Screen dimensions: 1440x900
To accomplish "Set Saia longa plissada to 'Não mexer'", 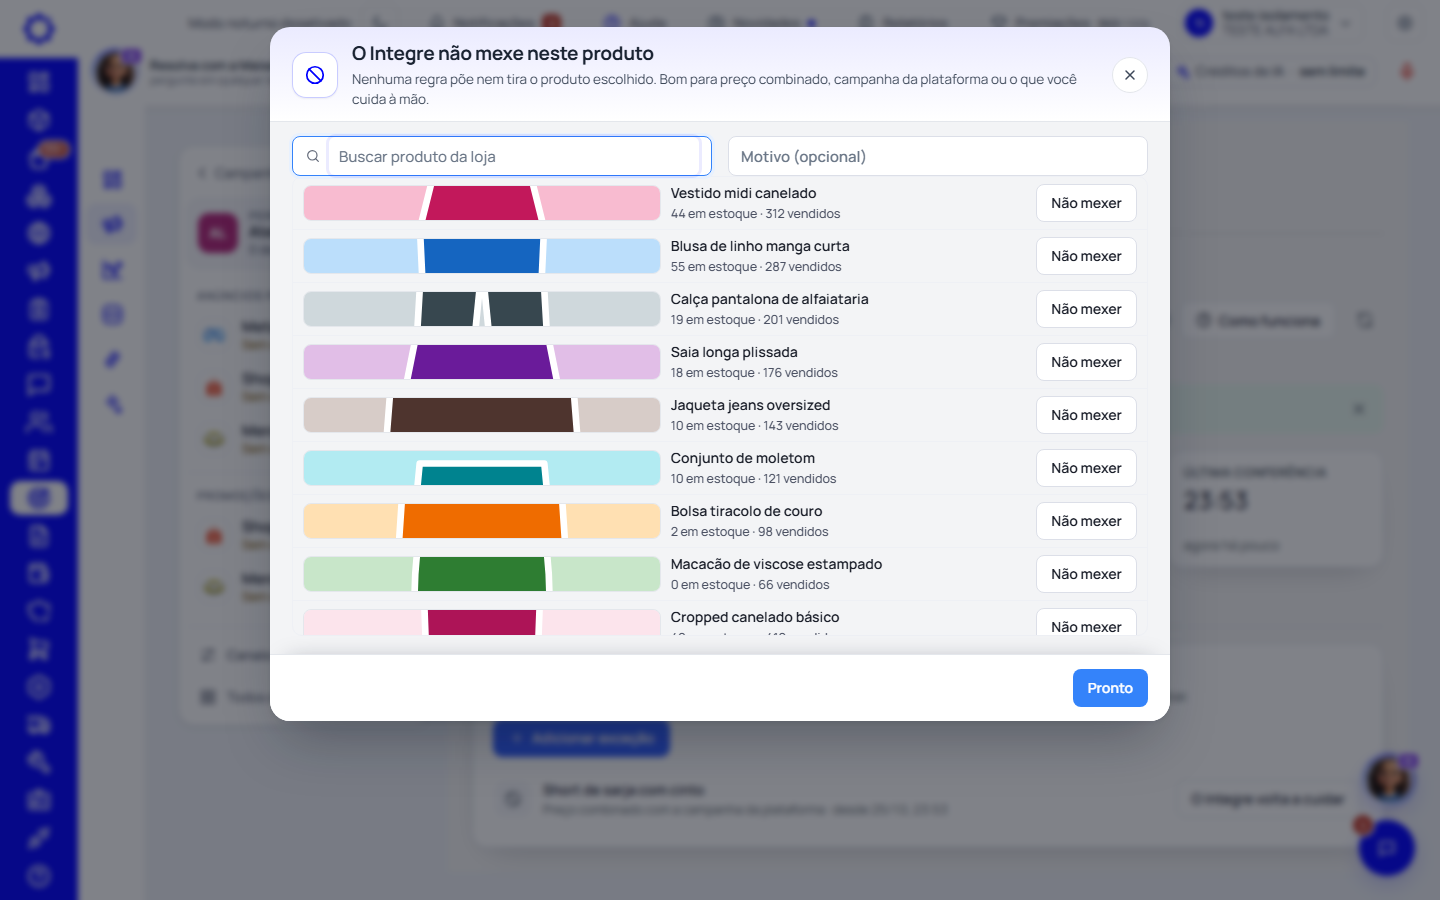I will (1086, 362).
